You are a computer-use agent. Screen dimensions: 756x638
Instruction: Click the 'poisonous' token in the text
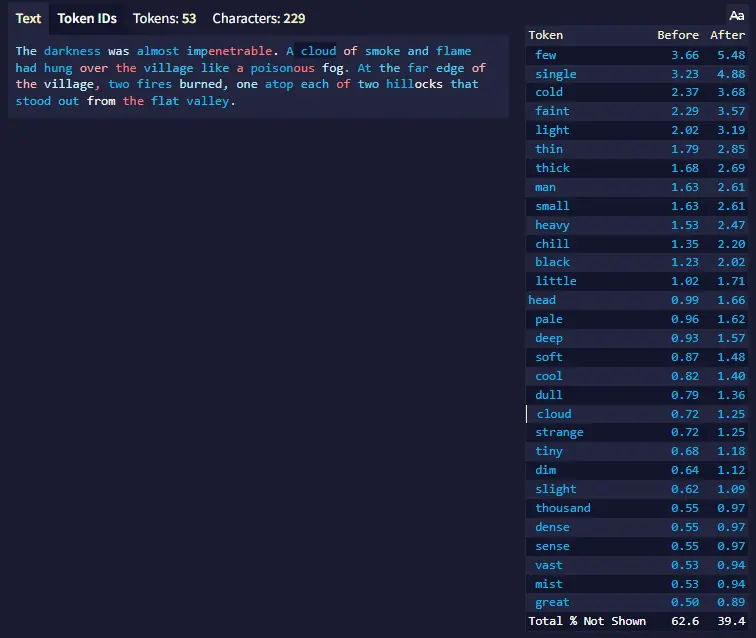tap(280, 68)
